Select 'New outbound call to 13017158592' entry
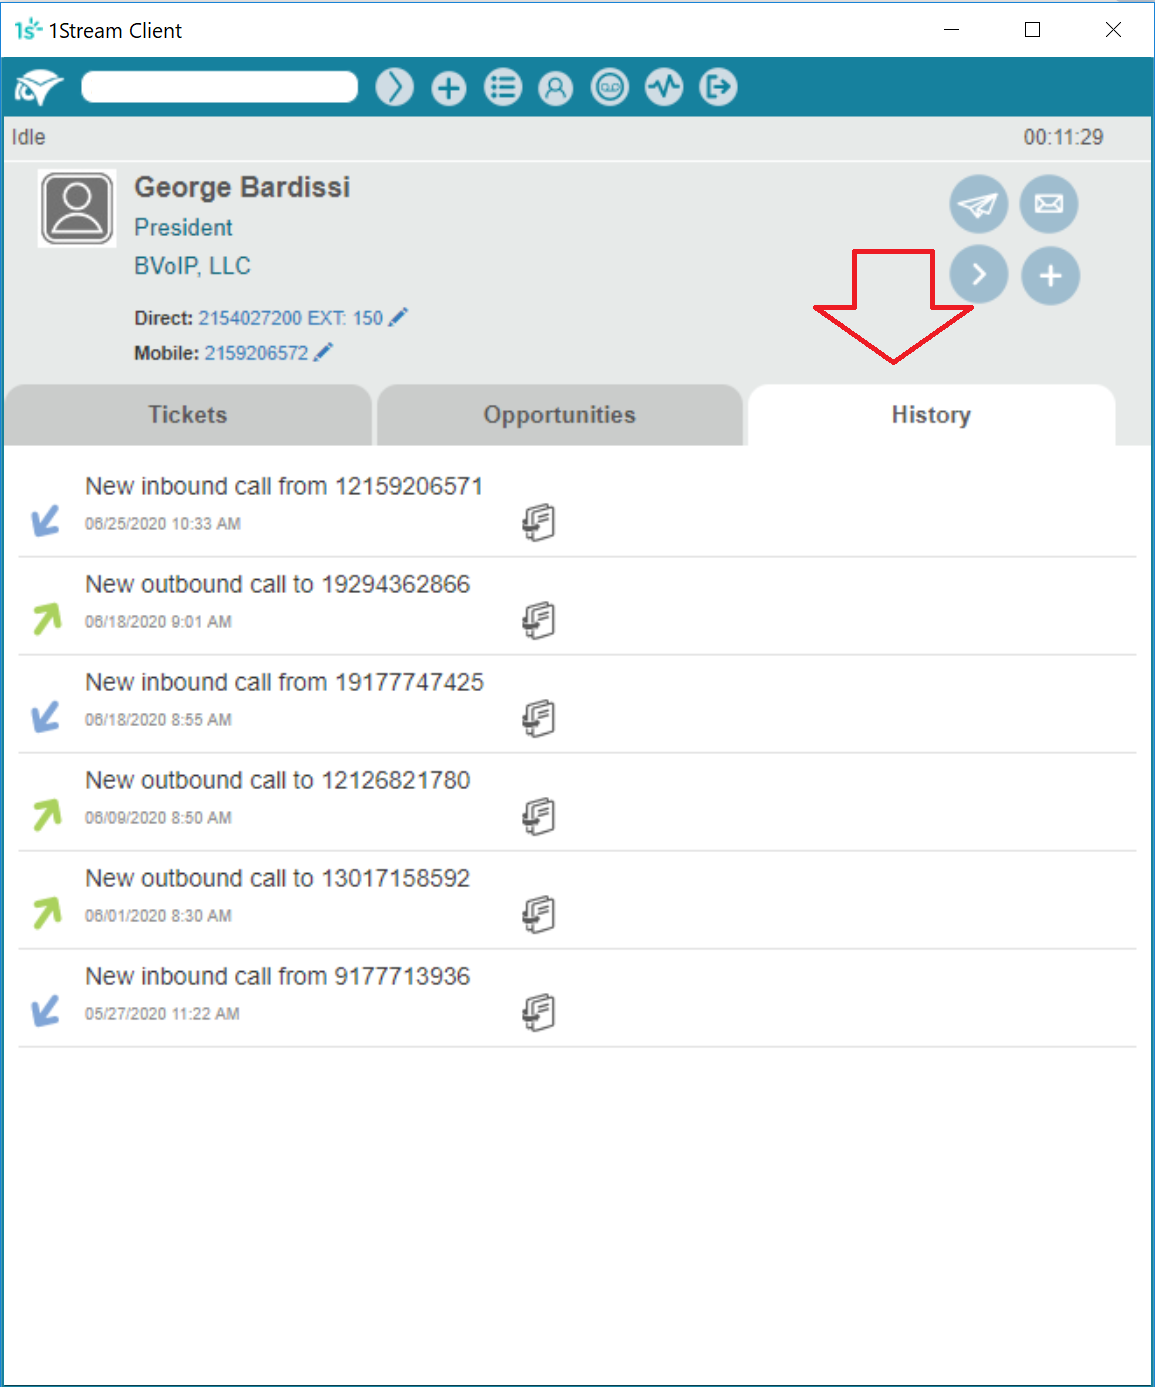Screen dimensions: 1155x1387 [278, 878]
